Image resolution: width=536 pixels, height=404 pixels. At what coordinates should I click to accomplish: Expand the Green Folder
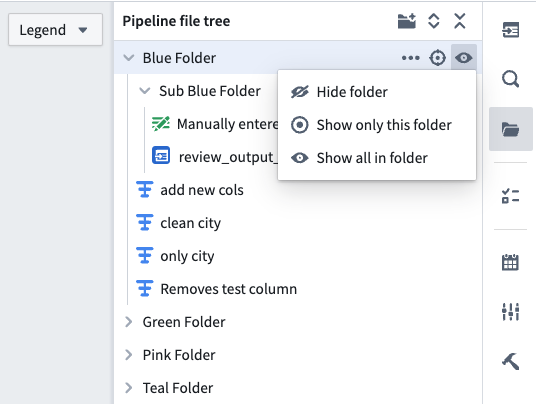129,322
